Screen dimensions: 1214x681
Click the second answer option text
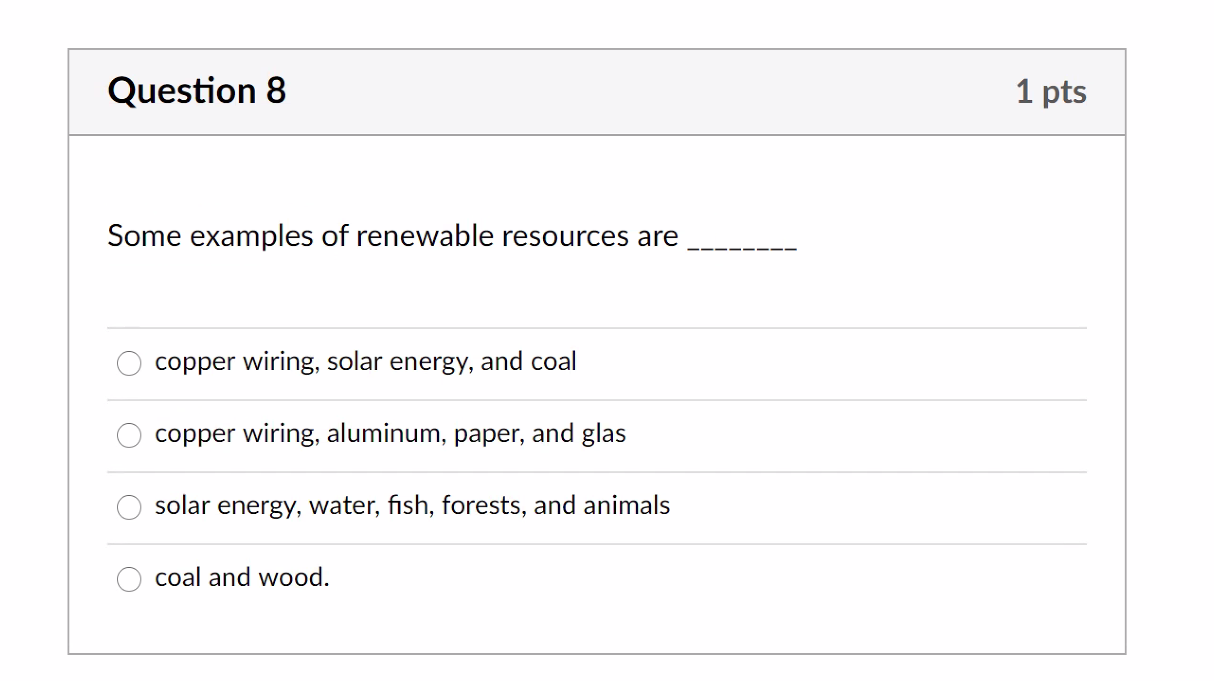pyautogui.click(x=391, y=434)
